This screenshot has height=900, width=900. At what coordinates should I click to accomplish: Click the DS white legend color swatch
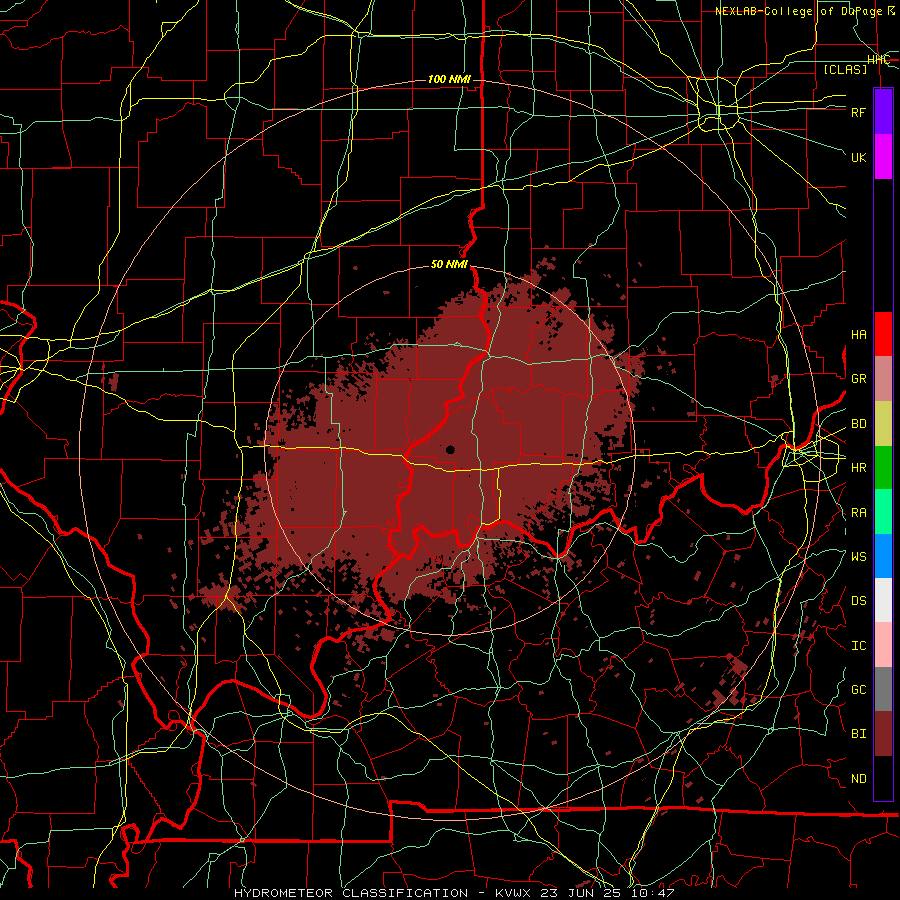[x=883, y=600]
